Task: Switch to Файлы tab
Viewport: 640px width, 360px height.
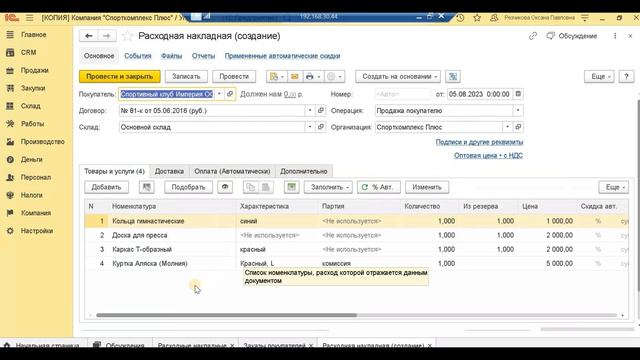Action: click(x=171, y=56)
